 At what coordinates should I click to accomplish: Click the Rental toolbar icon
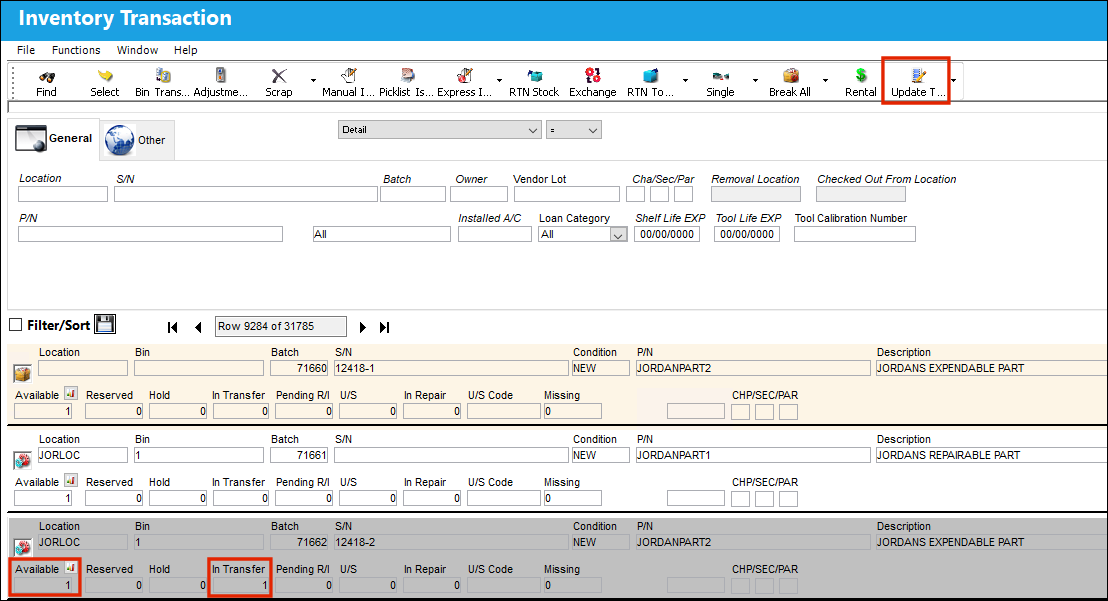[x=861, y=76]
